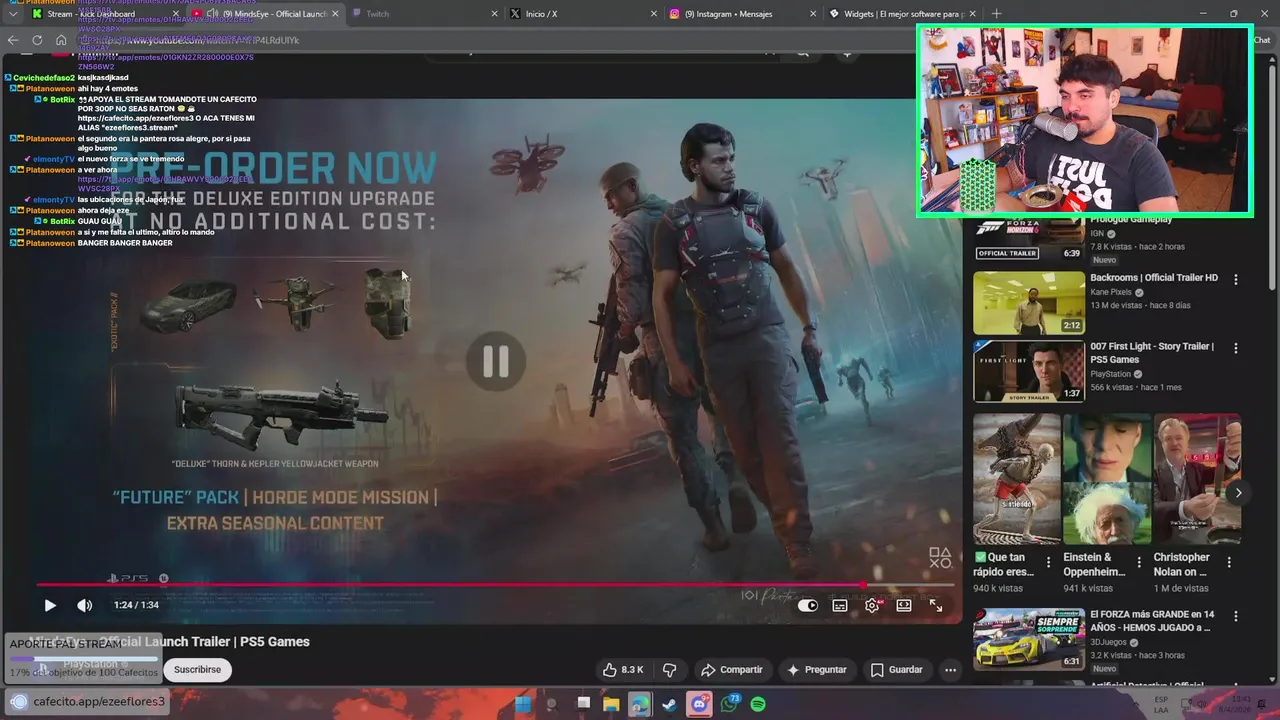Mute the video volume speaker icon

85,605
